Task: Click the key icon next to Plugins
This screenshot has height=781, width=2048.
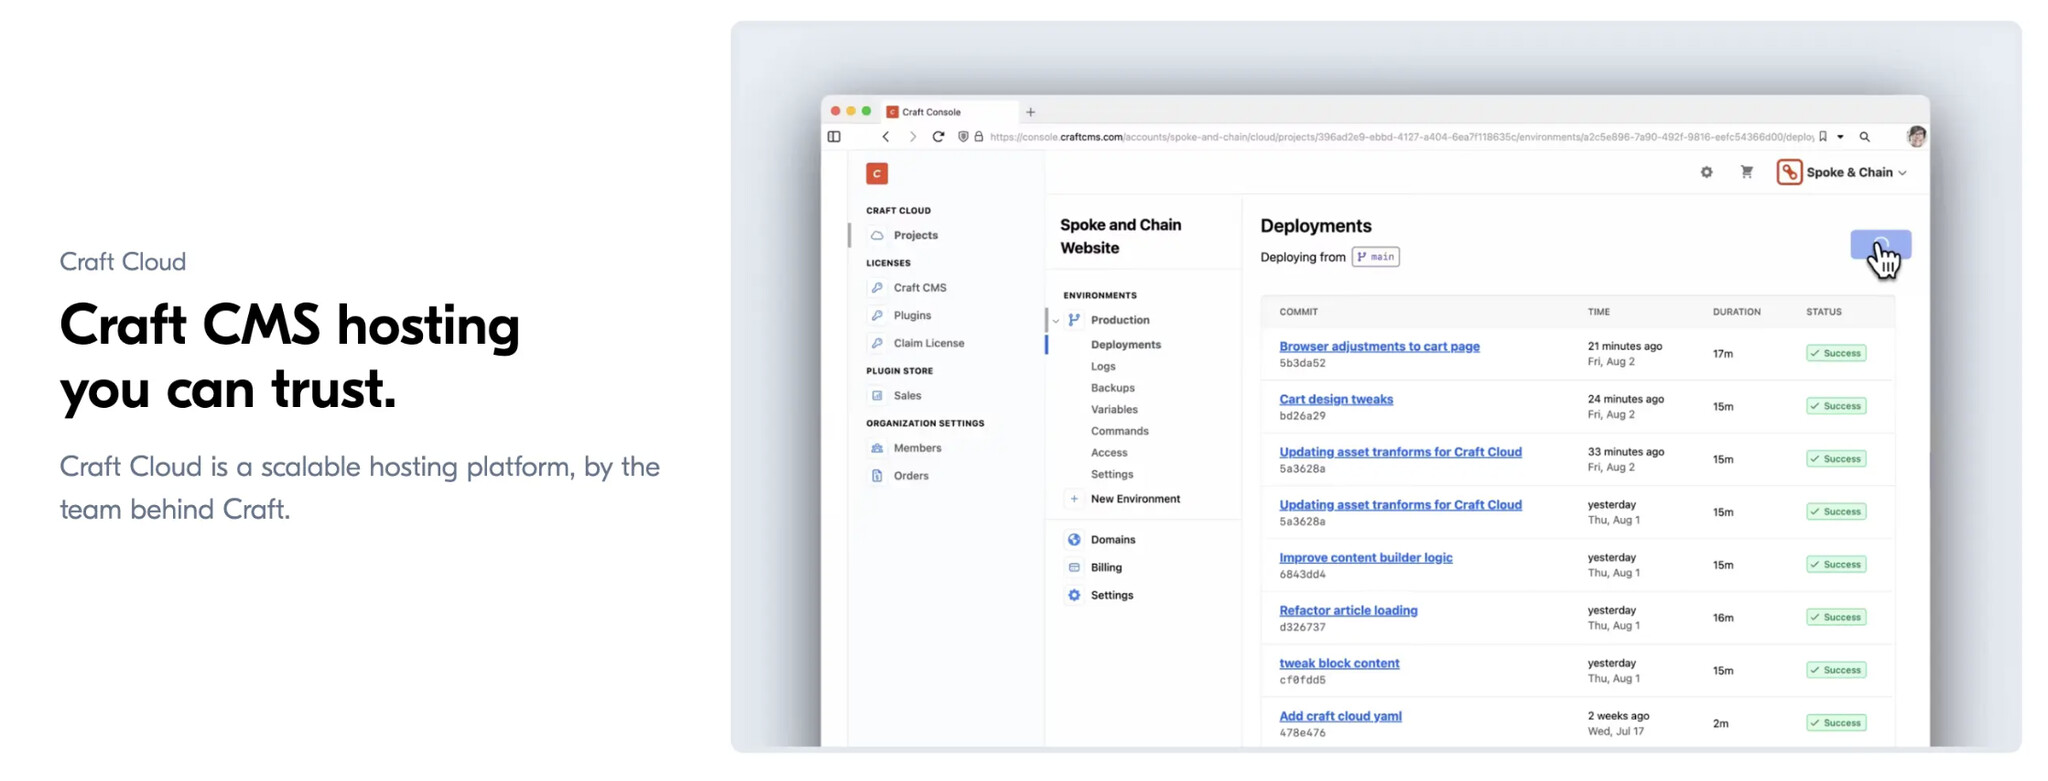Action: pyautogui.click(x=877, y=315)
